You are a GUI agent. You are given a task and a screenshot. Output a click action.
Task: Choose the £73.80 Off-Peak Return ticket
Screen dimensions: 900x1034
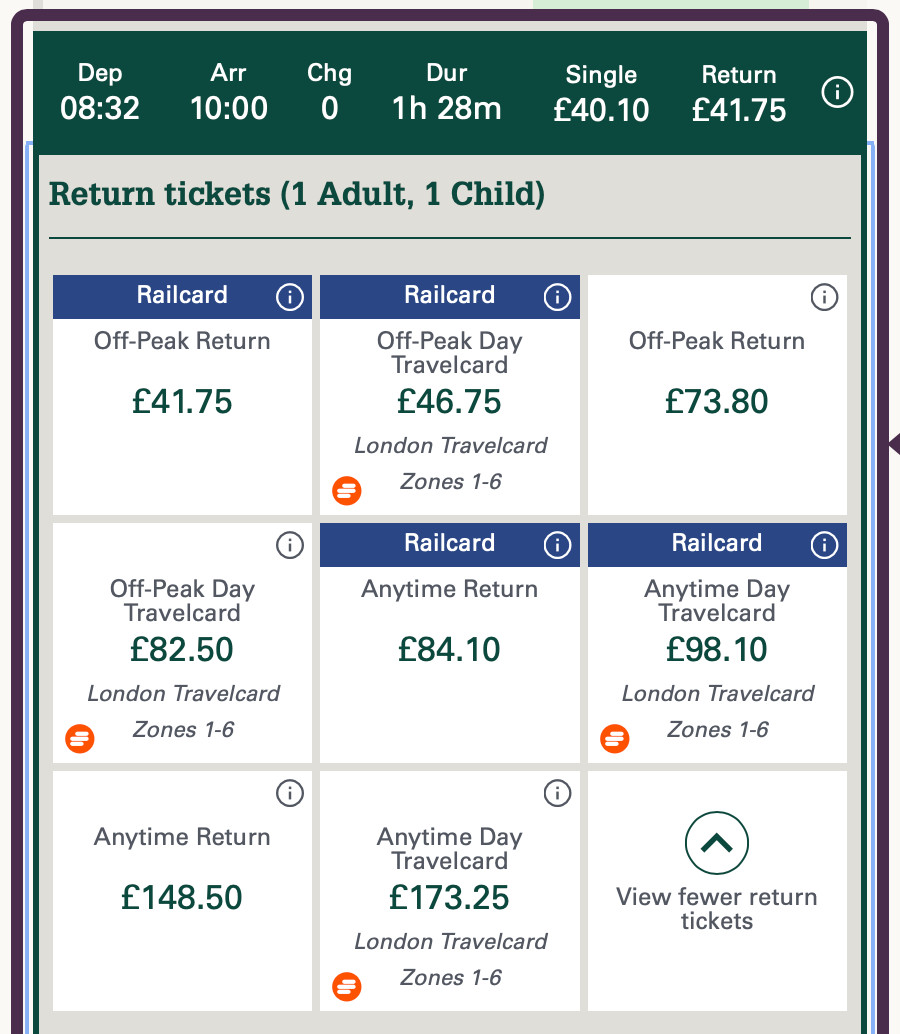tap(717, 402)
